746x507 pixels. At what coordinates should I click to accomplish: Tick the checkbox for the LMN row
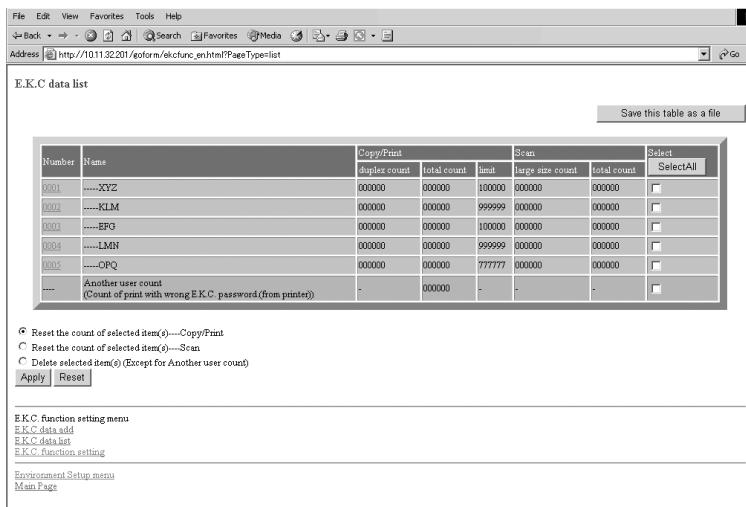[656, 246]
